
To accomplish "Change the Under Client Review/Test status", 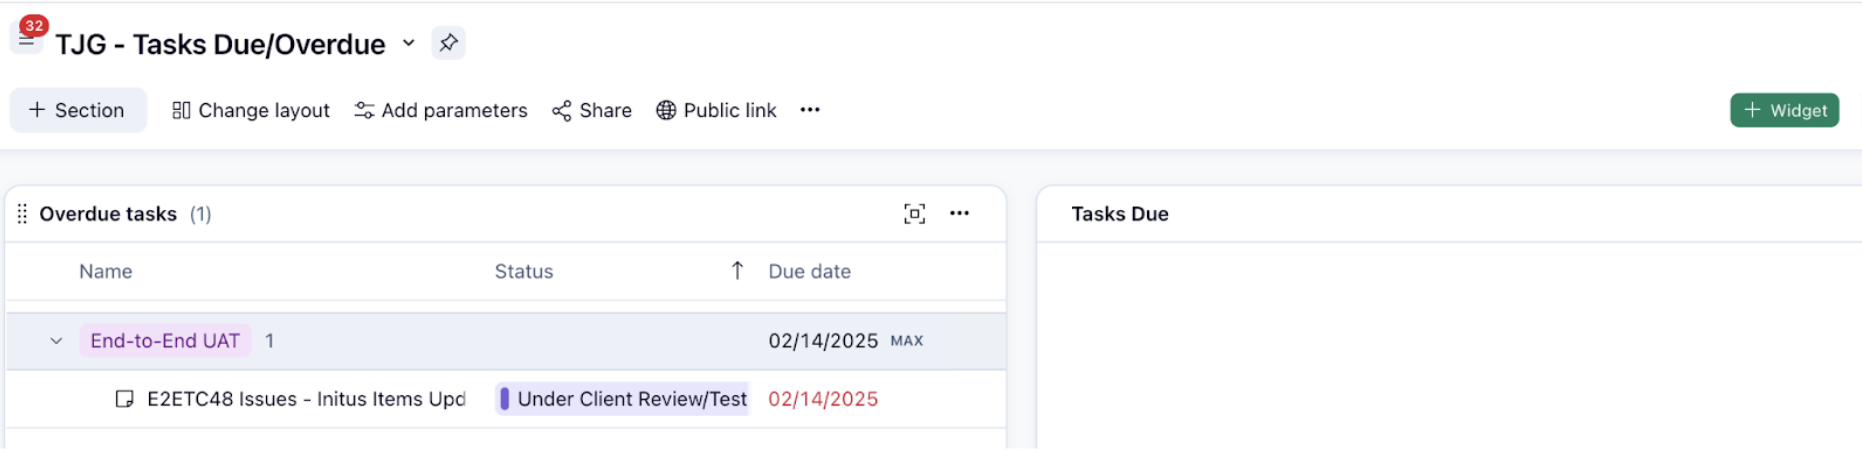I will coord(623,399).
